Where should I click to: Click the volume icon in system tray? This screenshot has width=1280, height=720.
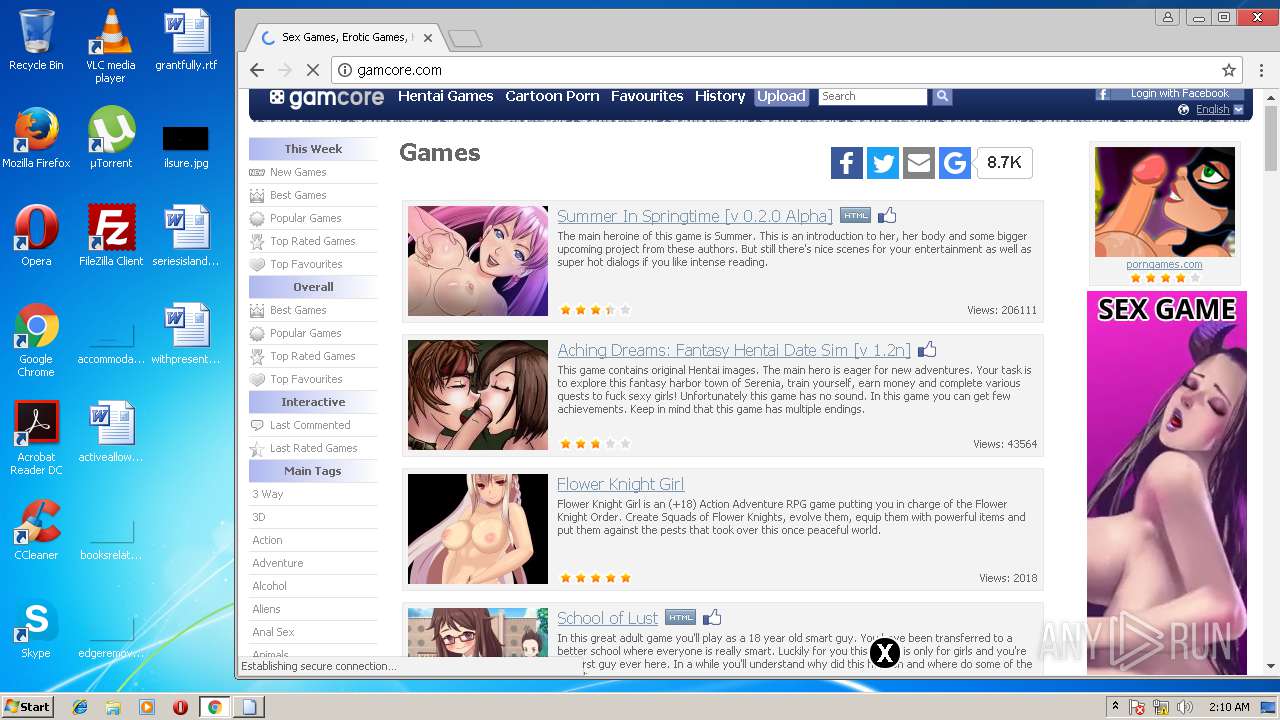(1186, 707)
